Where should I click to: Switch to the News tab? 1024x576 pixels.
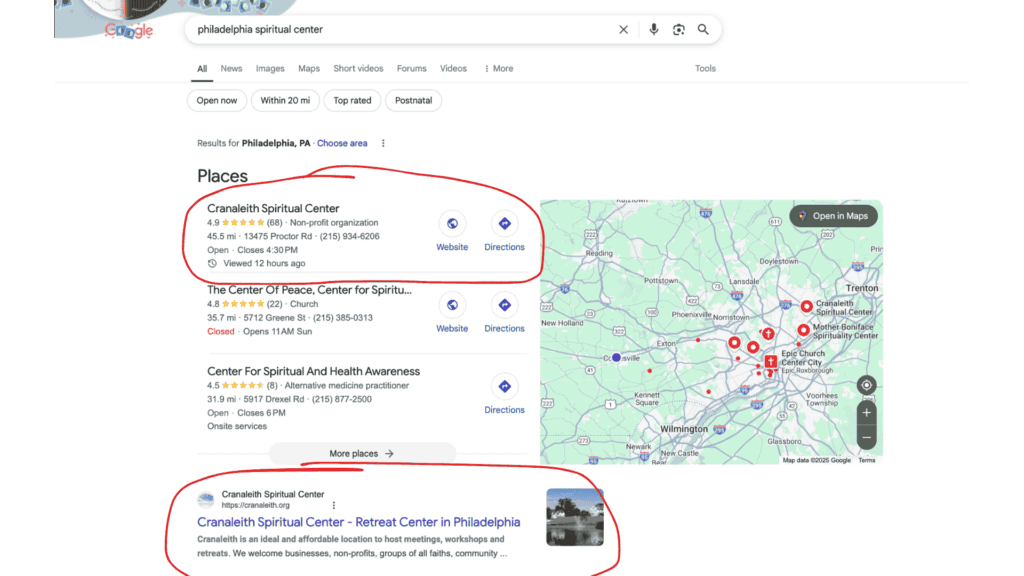coord(231,69)
